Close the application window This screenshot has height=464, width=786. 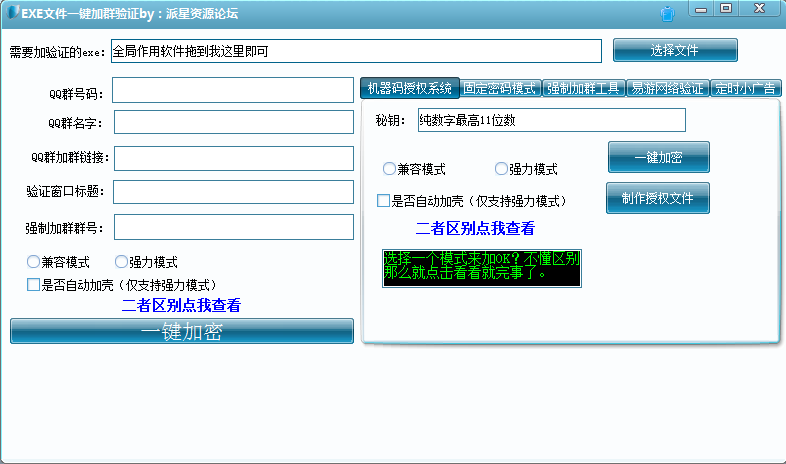coord(759,9)
